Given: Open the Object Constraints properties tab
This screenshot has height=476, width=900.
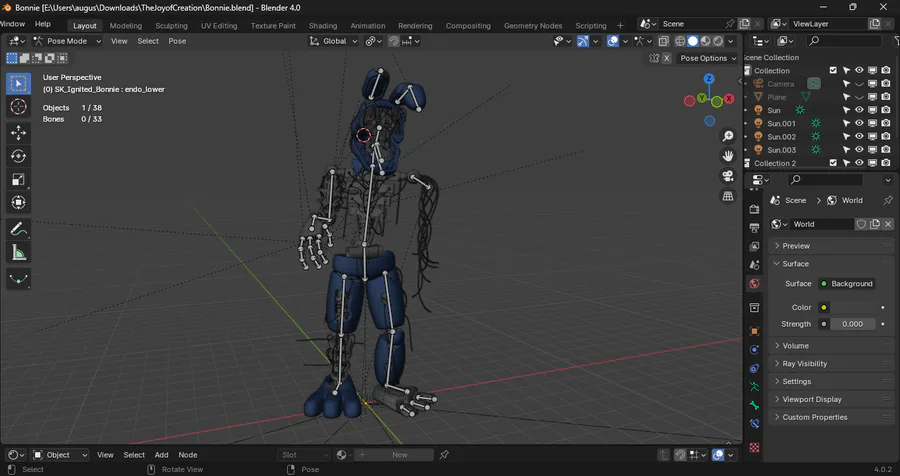Looking at the screenshot, I should 754,368.
